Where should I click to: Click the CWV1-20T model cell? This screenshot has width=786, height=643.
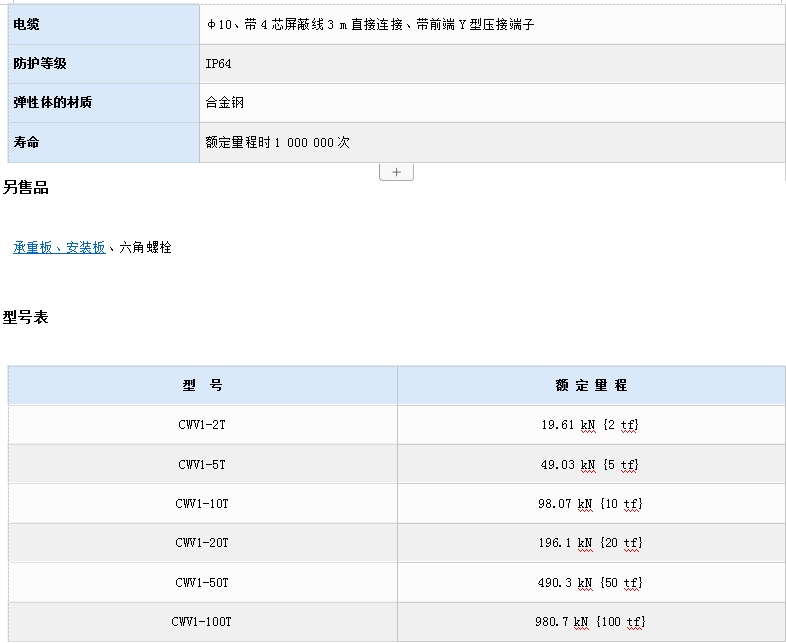coord(203,543)
